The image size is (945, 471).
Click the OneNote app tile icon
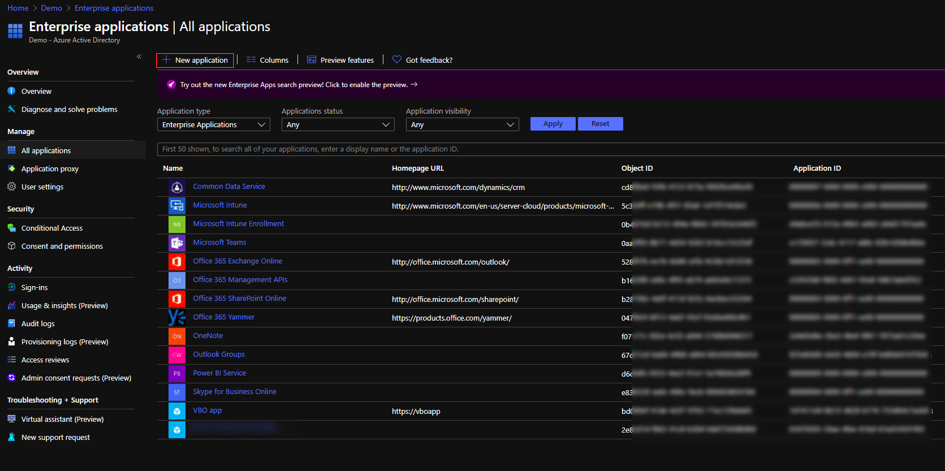point(177,336)
